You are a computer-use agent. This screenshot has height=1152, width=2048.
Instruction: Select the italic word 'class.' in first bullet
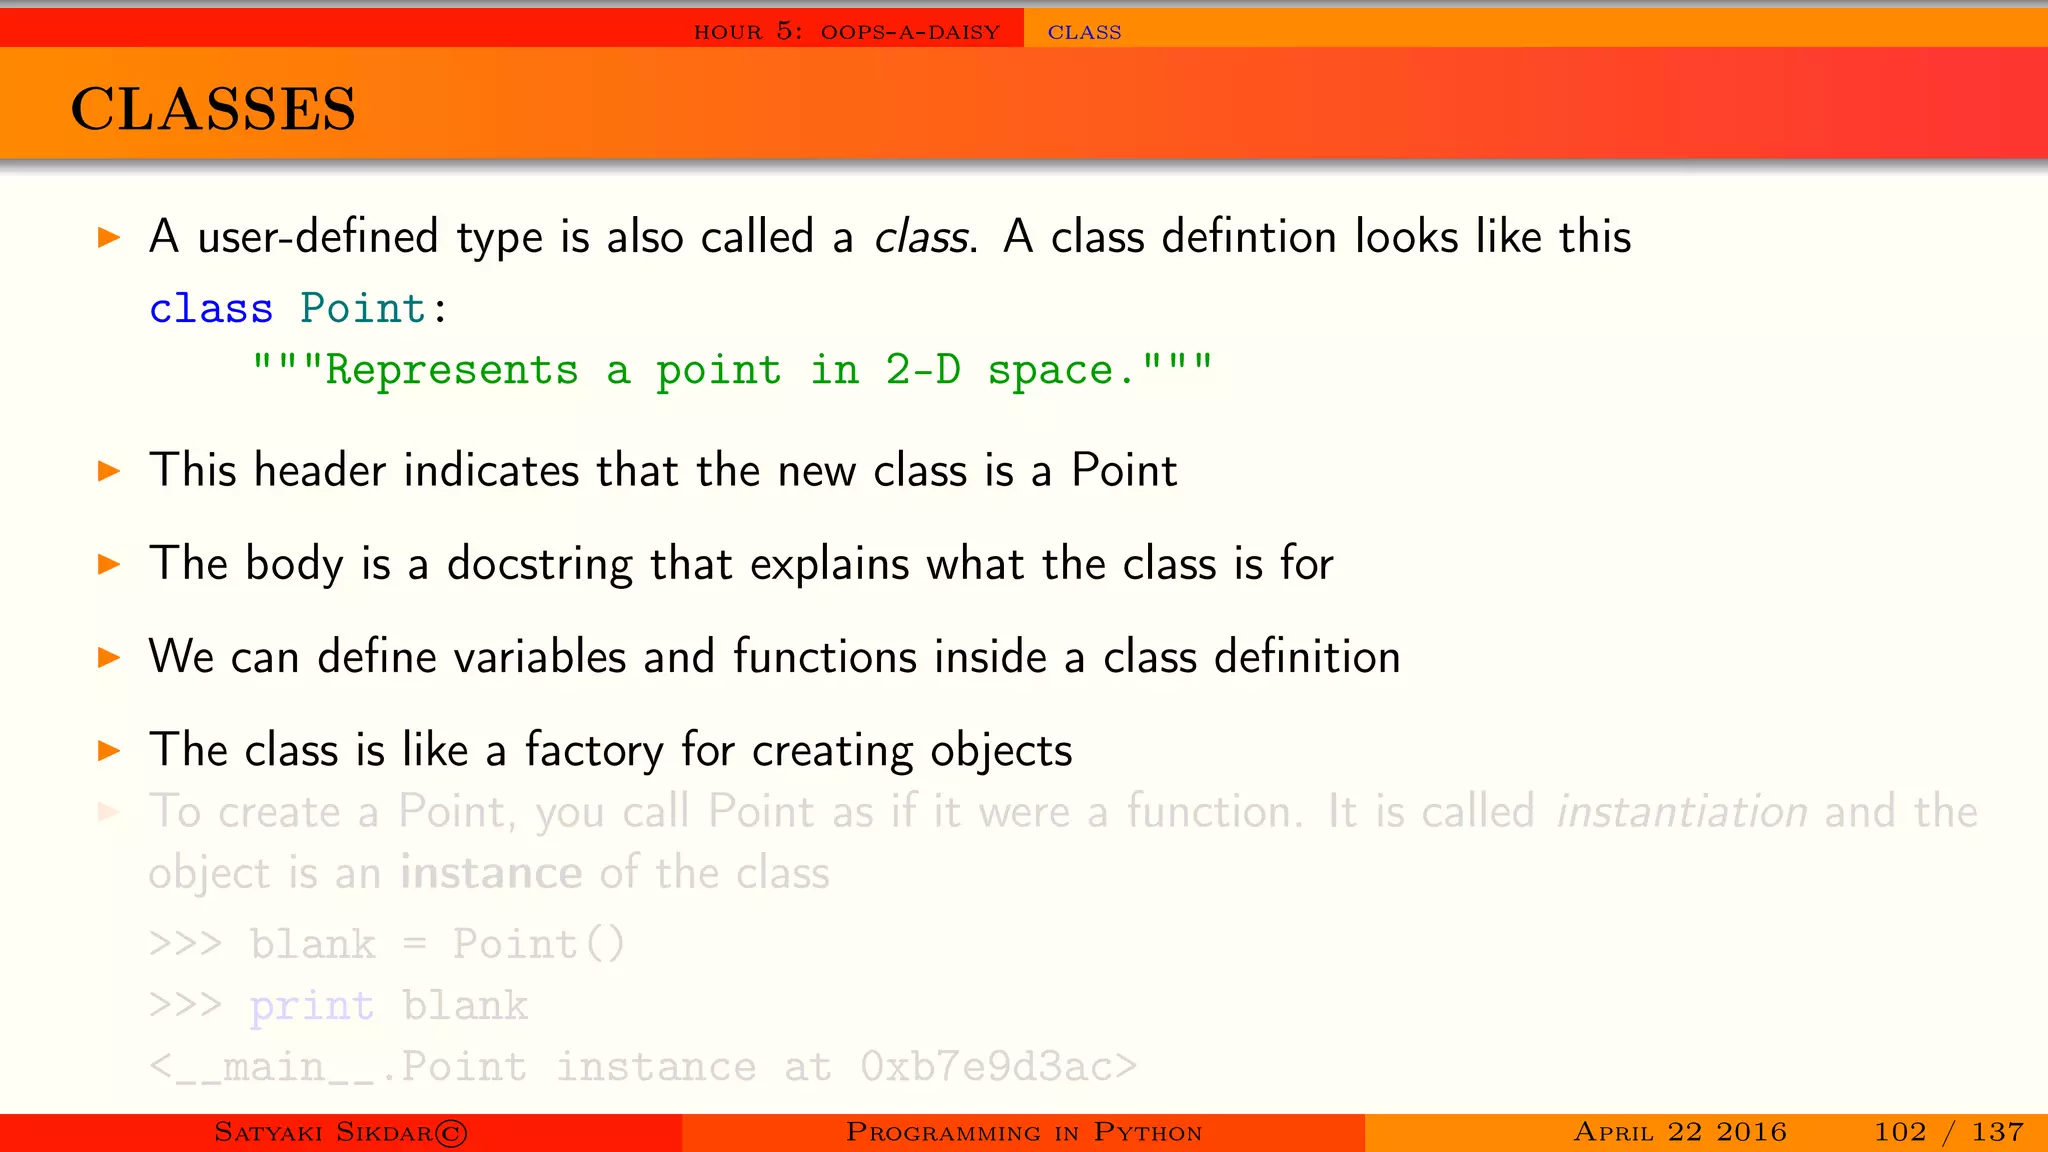point(925,237)
